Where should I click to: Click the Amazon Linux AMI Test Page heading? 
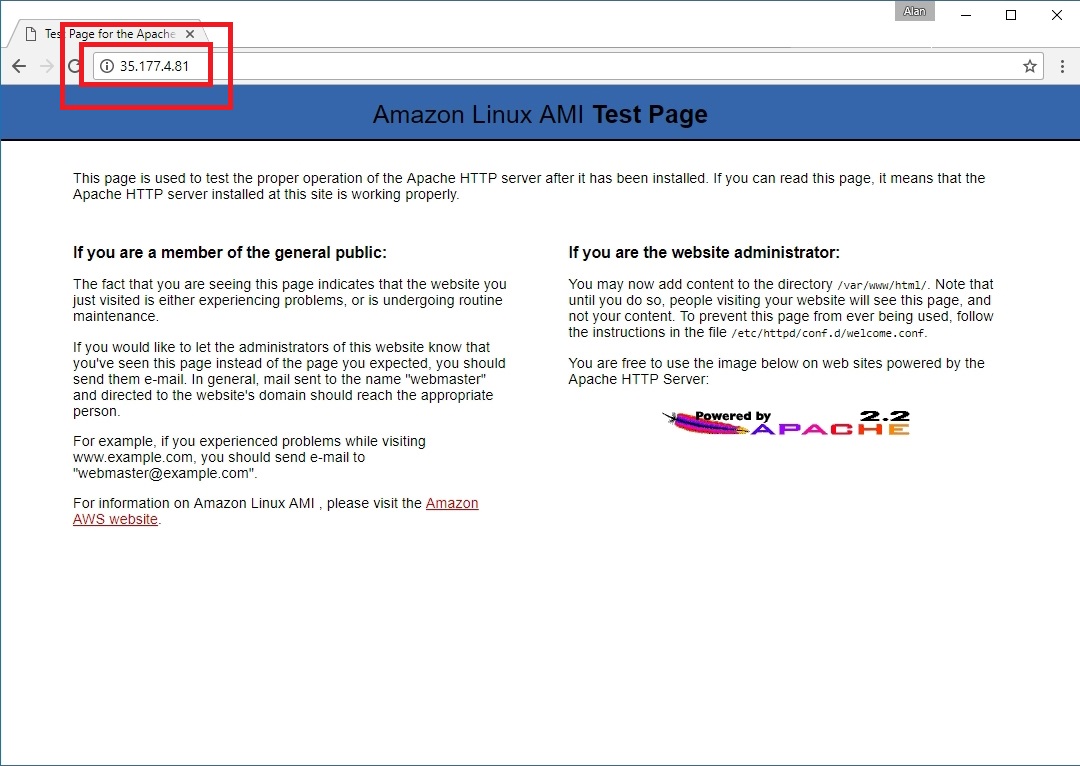[540, 114]
